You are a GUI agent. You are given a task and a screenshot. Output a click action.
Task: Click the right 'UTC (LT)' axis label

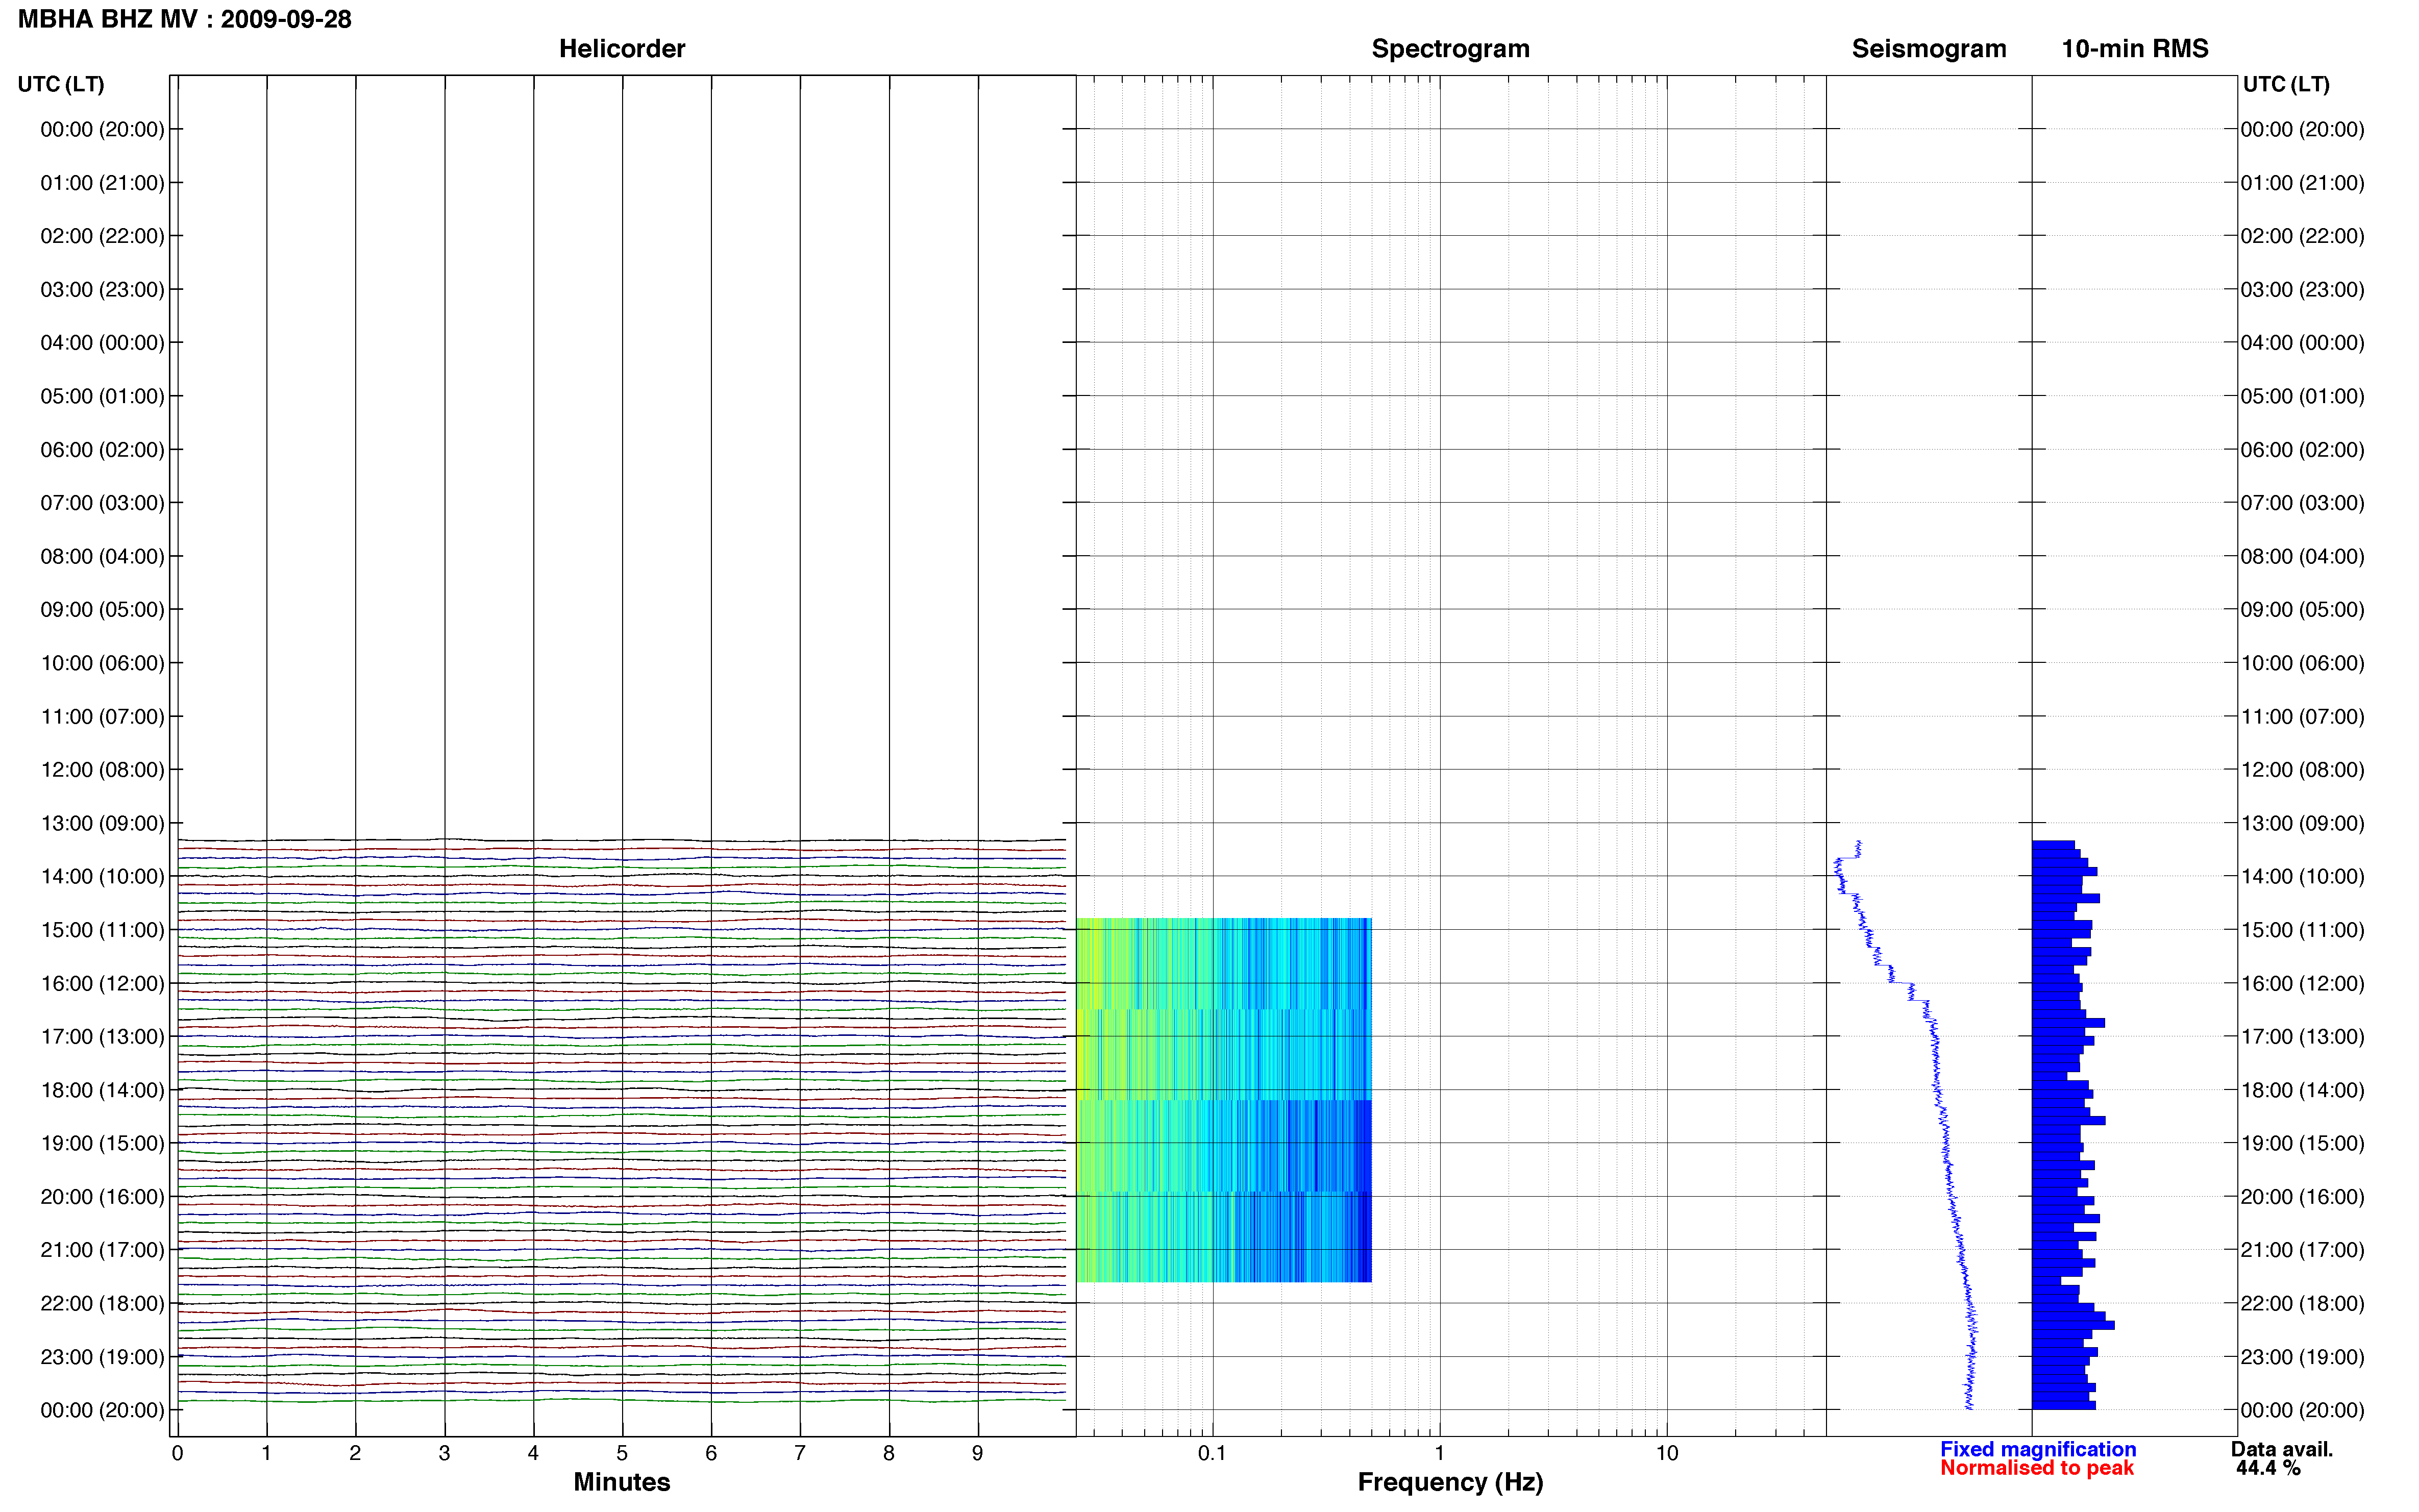(x=2286, y=84)
